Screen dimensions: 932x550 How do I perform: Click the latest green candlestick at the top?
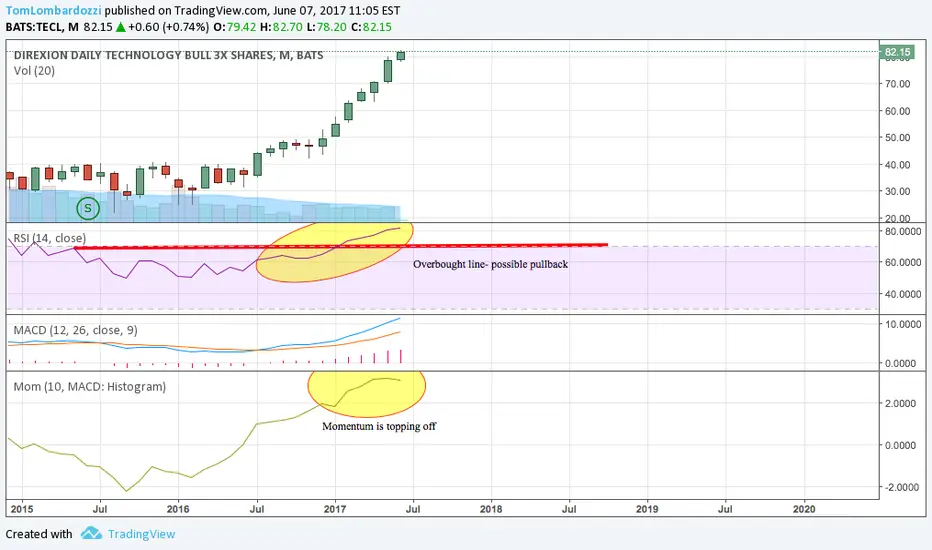[x=401, y=56]
